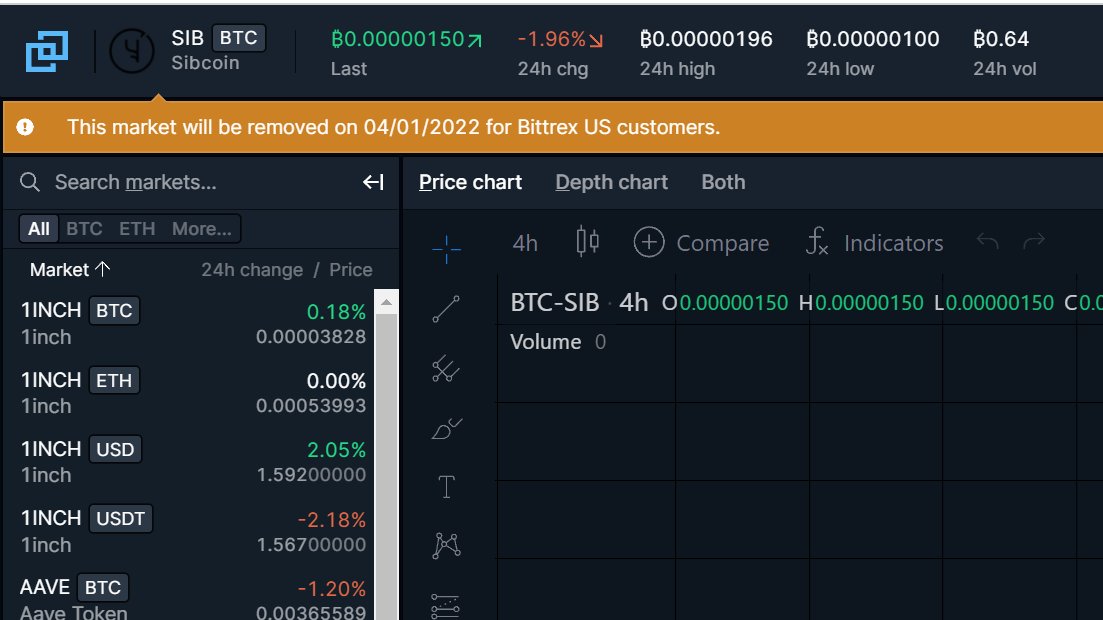This screenshot has height=620, width=1103.
Task: Click the Bittrex logo icon
Action: (47, 51)
